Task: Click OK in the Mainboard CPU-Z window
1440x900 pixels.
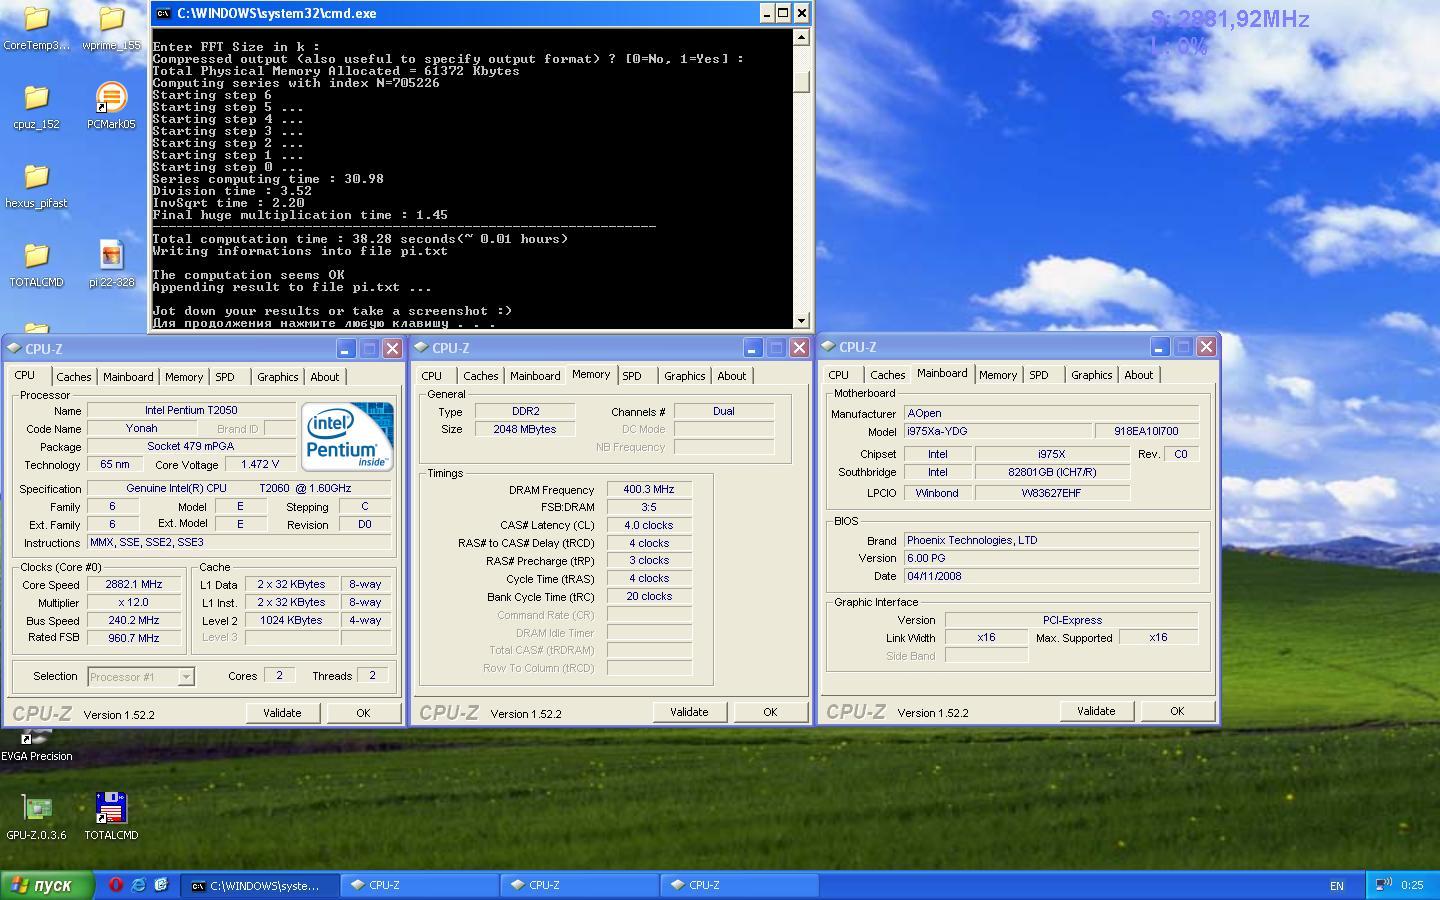Action: (1177, 711)
